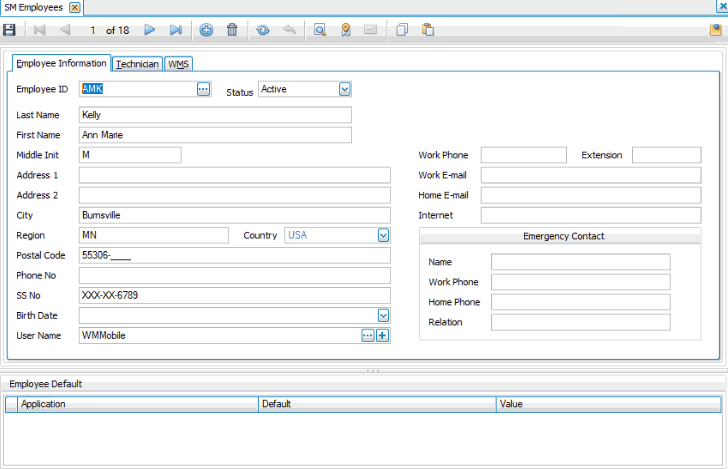Close the SM Employees tab

75,7
